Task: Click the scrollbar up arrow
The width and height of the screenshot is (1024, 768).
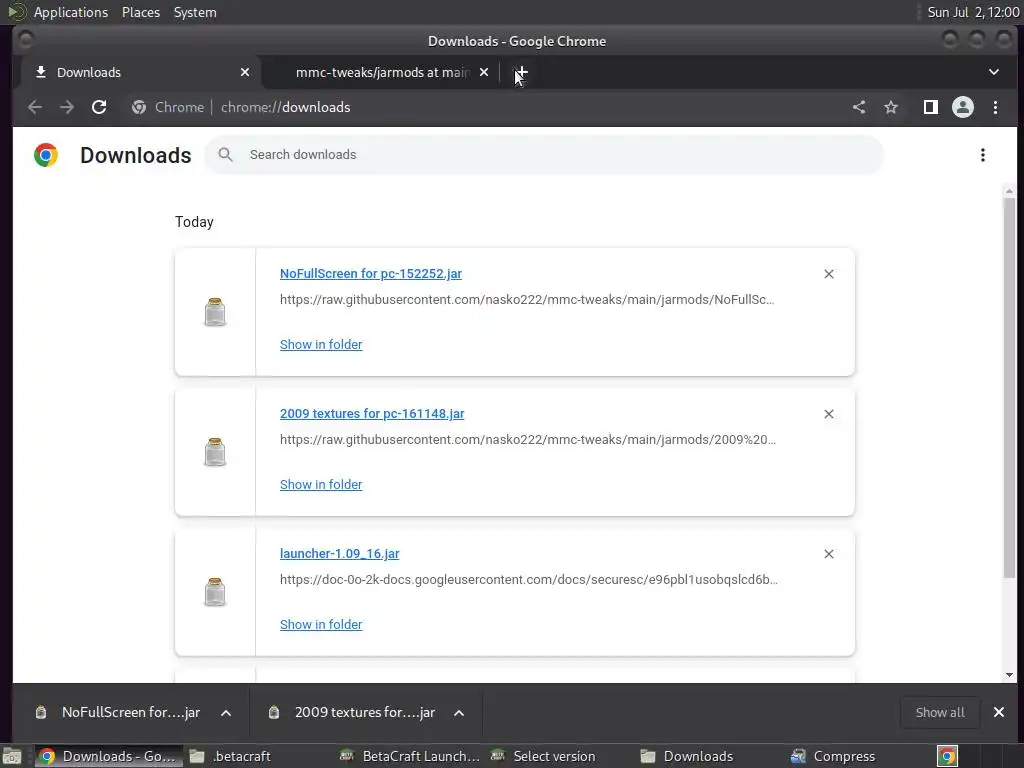Action: point(1010,191)
